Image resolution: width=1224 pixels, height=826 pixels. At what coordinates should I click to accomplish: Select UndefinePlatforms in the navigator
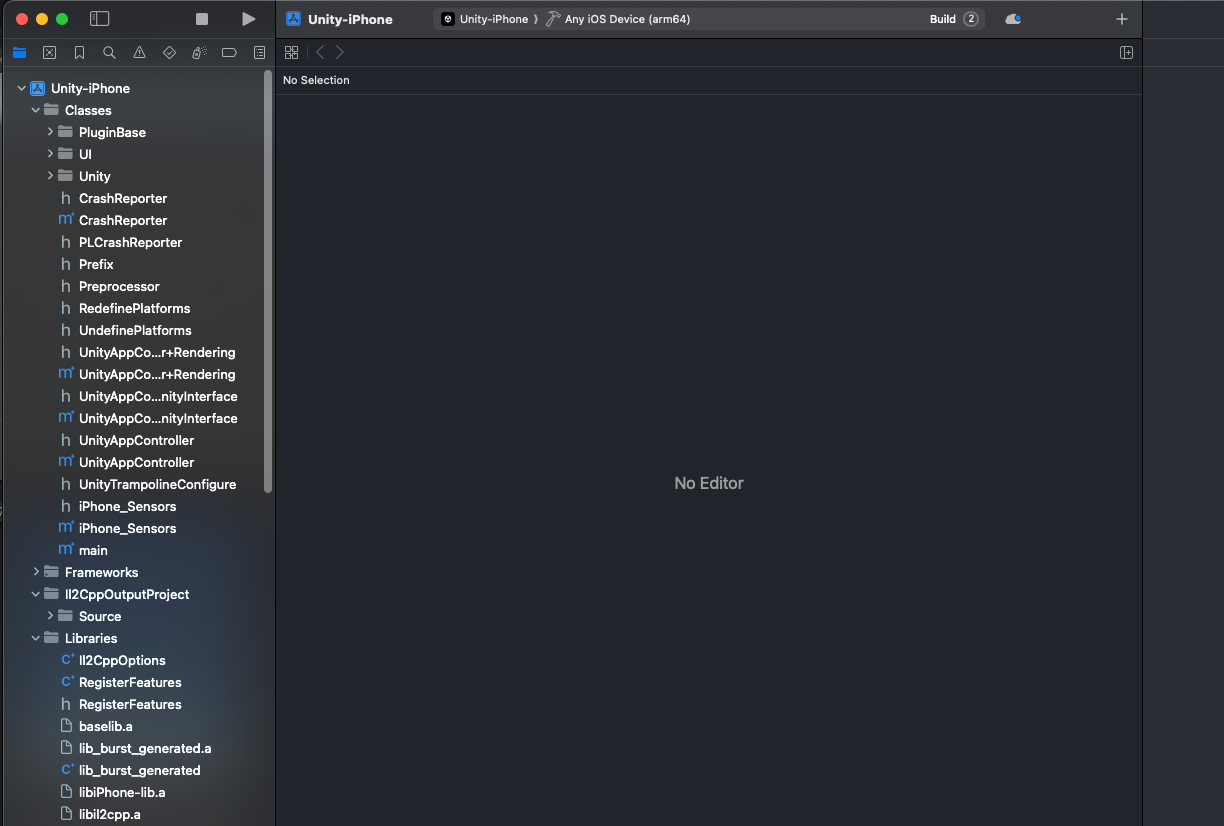point(135,330)
